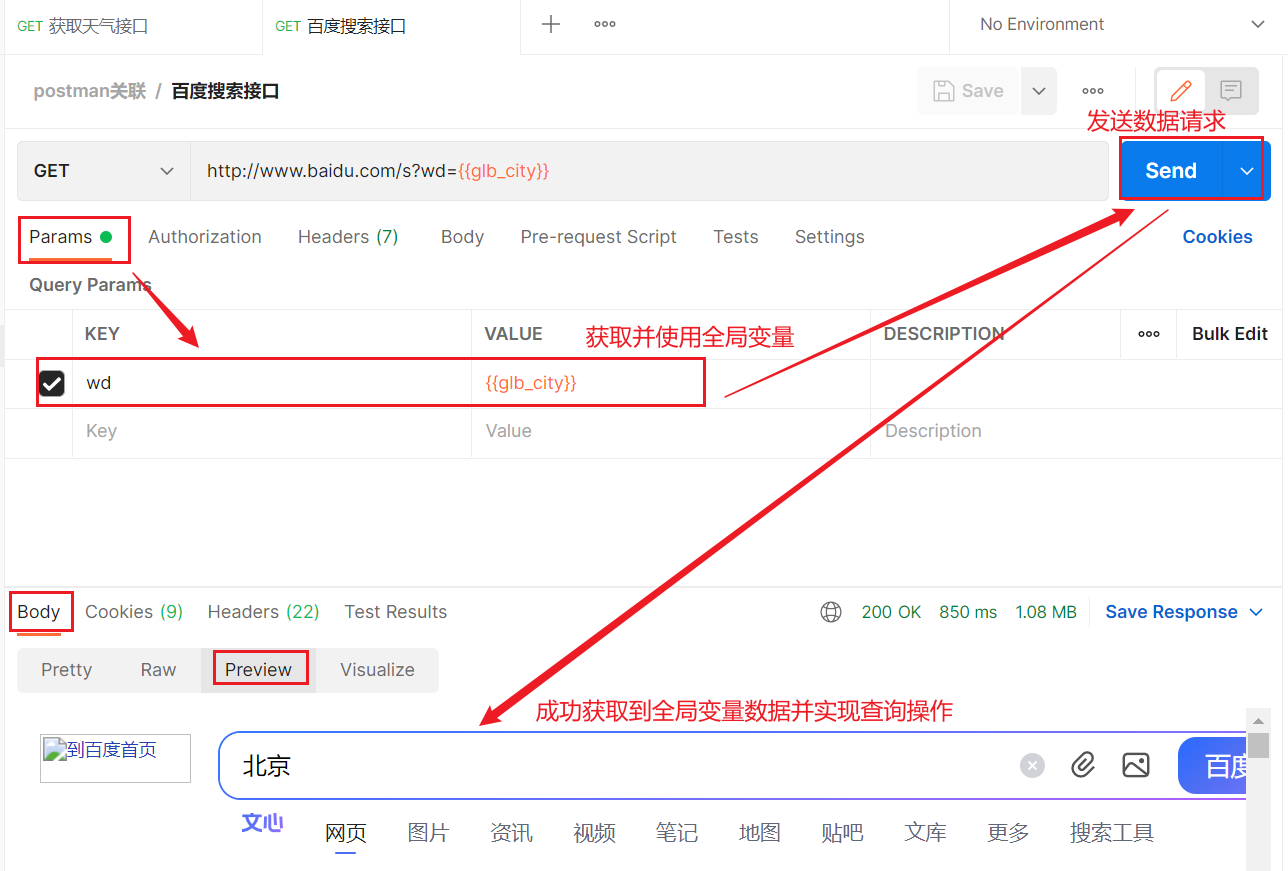
Task: Click the network globe icon
Action: tap(831, 612)
